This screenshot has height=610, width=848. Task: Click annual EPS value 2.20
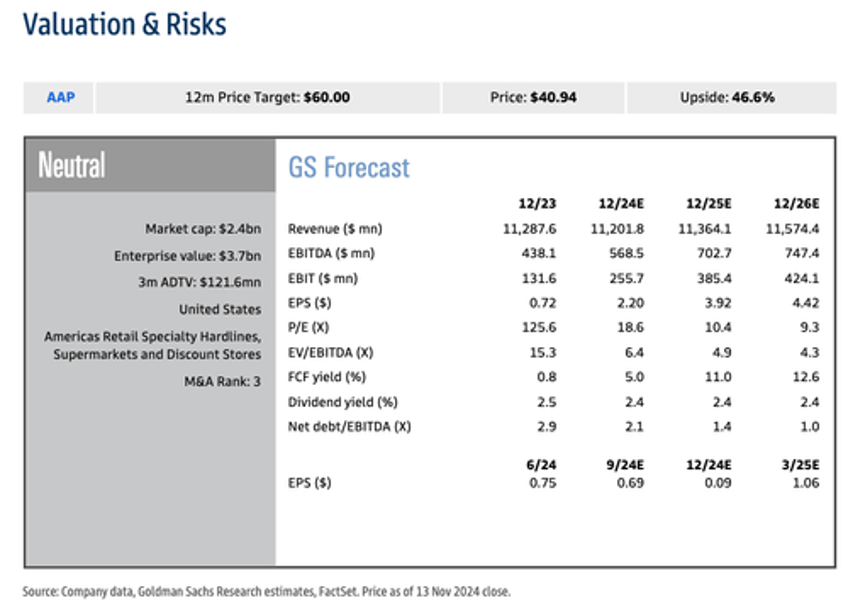630,303
